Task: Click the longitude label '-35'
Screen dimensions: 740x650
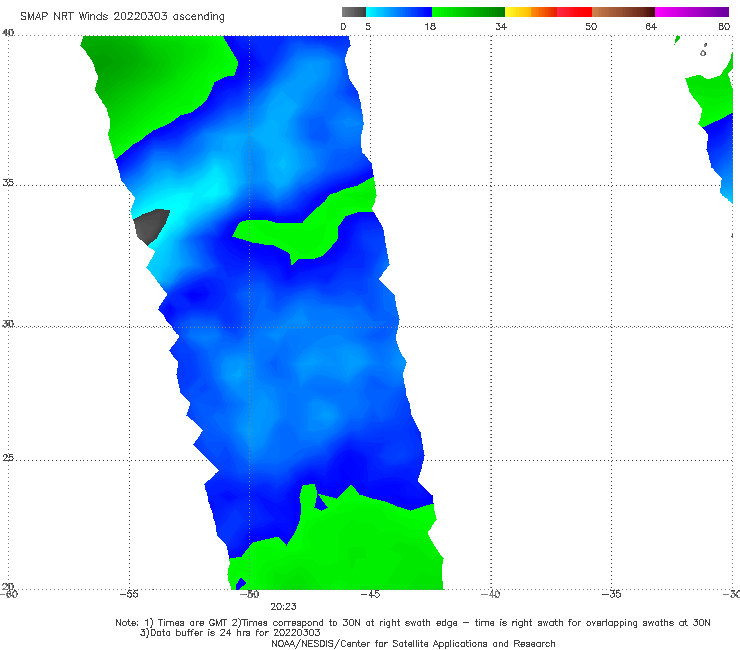Action: 612,594
